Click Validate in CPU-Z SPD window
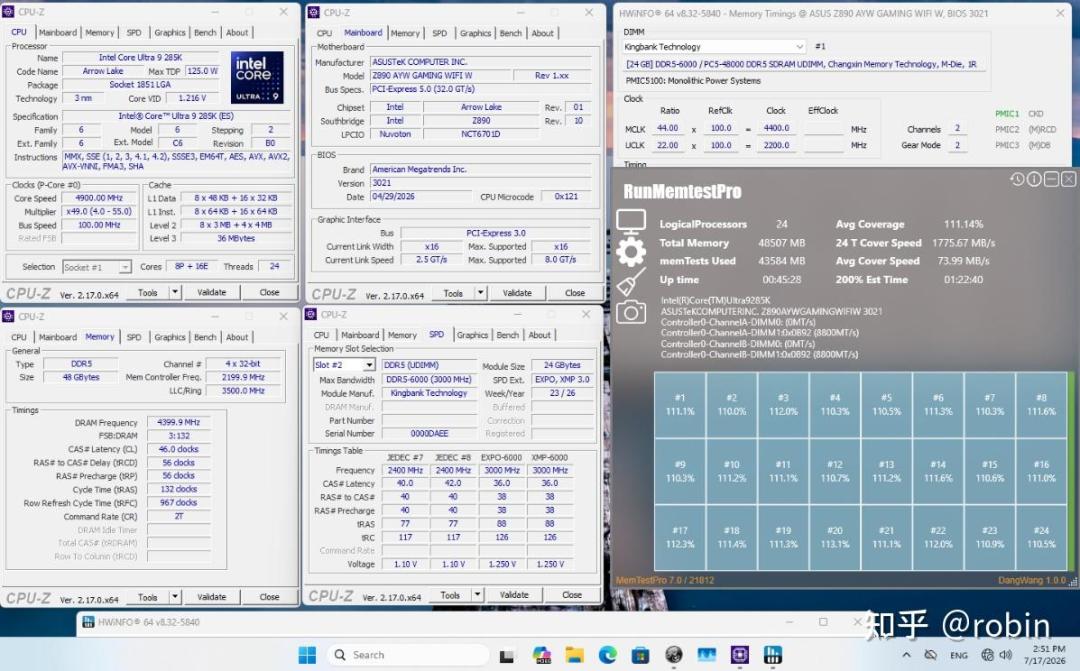This screenshot has height=671, width=1080. coord(514,595)
